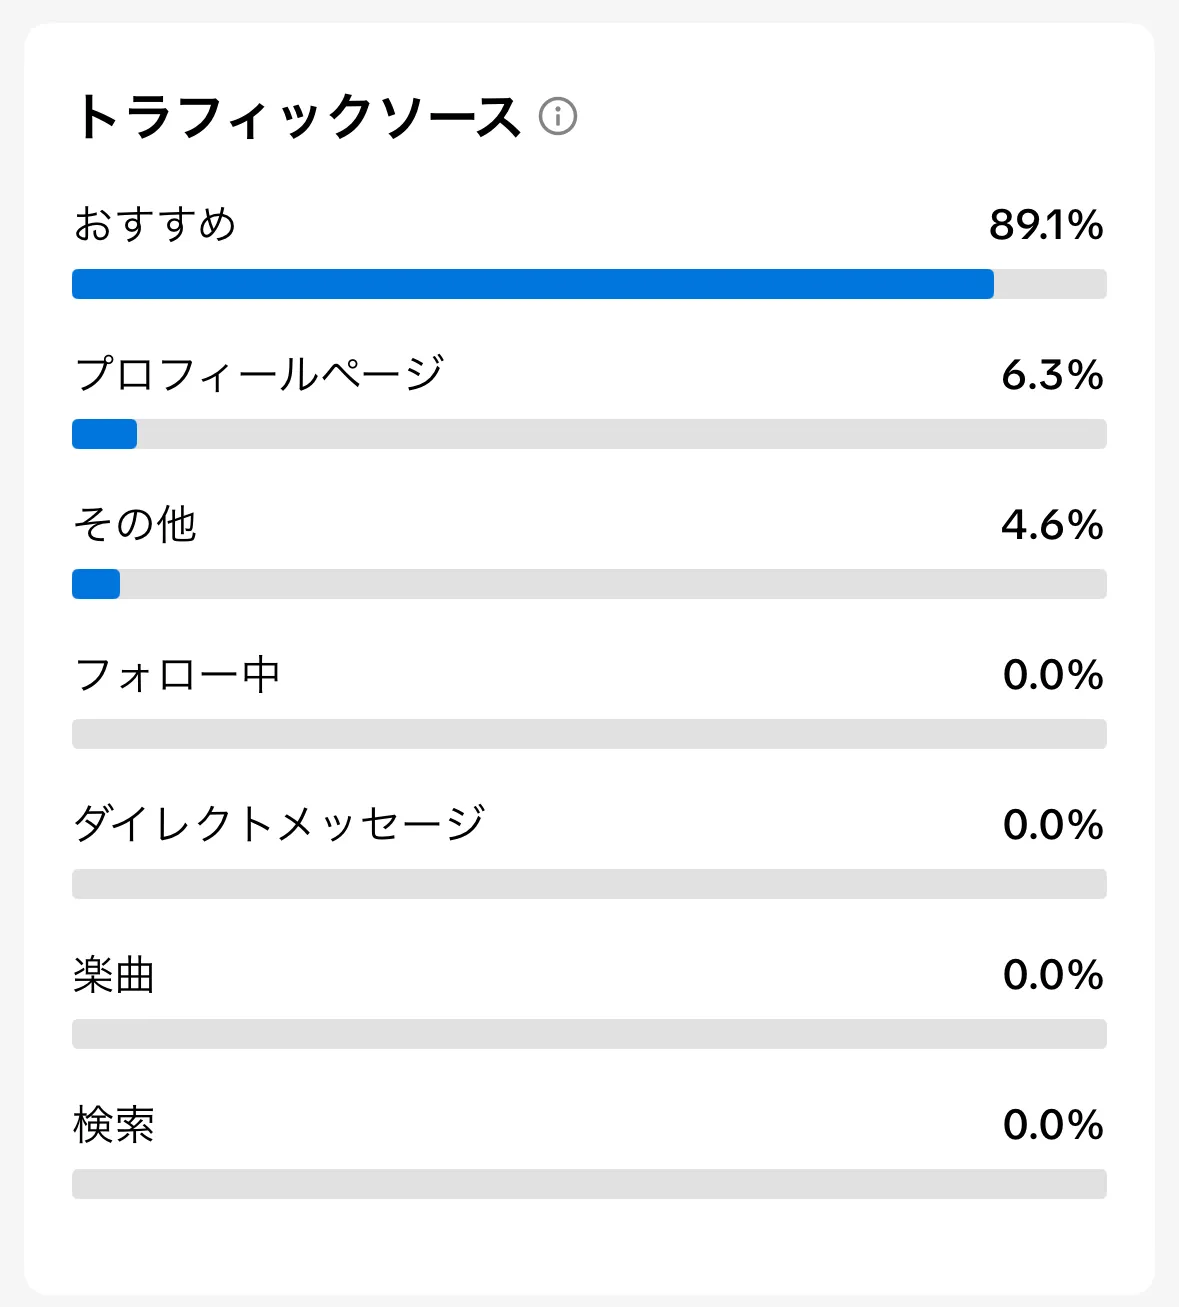Click the トラフィックソース heading
1179x1307 pixels.
[x=298, y=117]
